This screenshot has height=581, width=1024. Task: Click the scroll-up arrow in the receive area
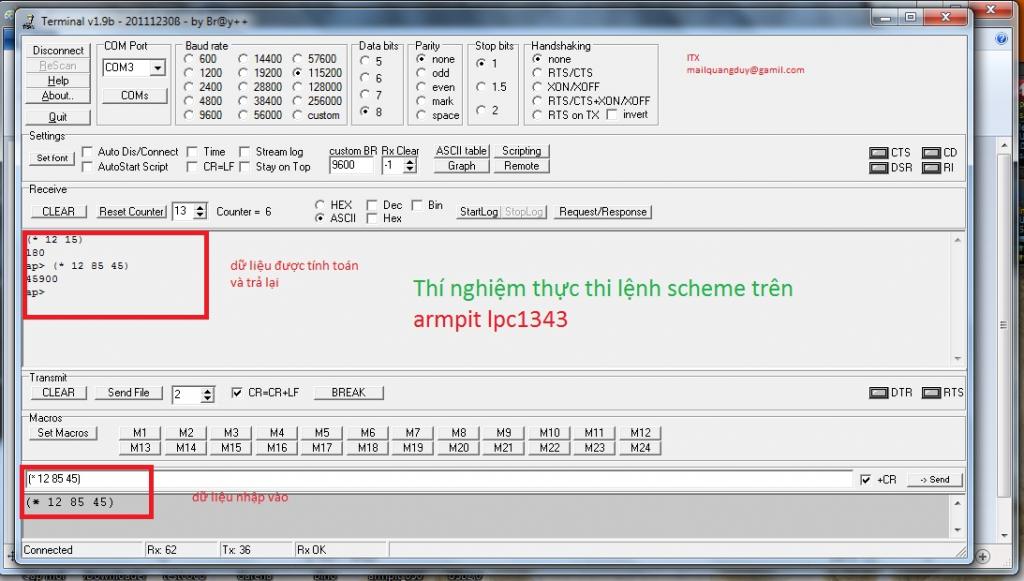tap(957, 240)
